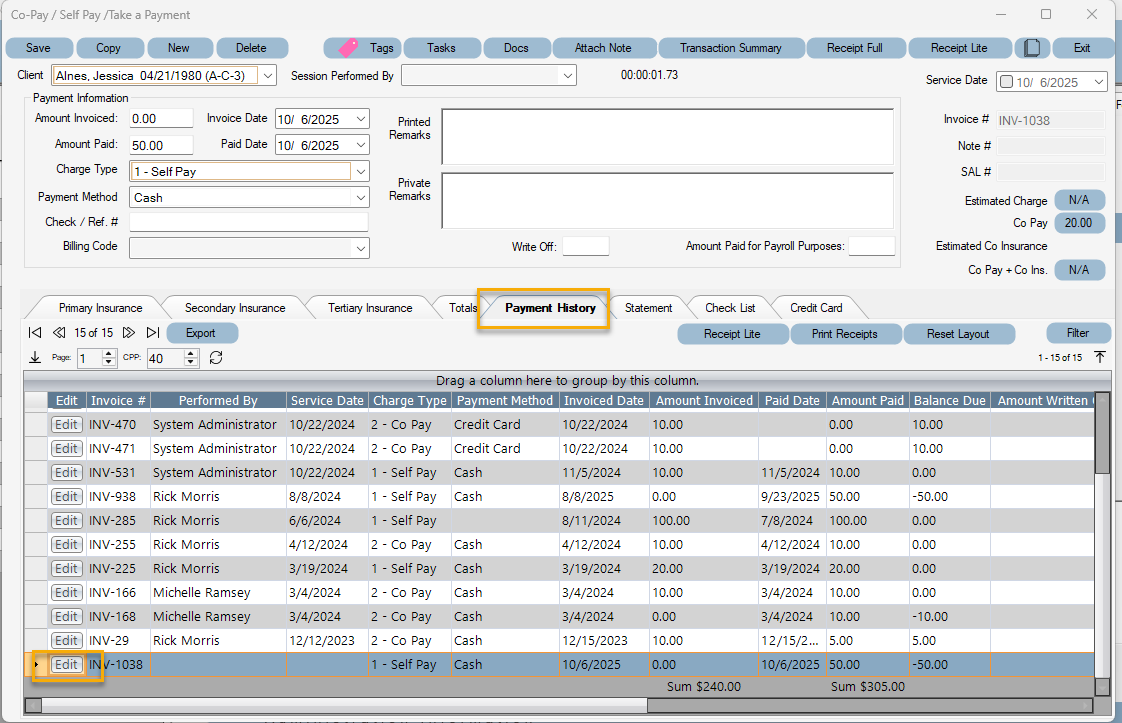Screen dimensions: 1122x723
Task: Select the Payment History tab
Action: pyautogui.click(x=544, y=308)
